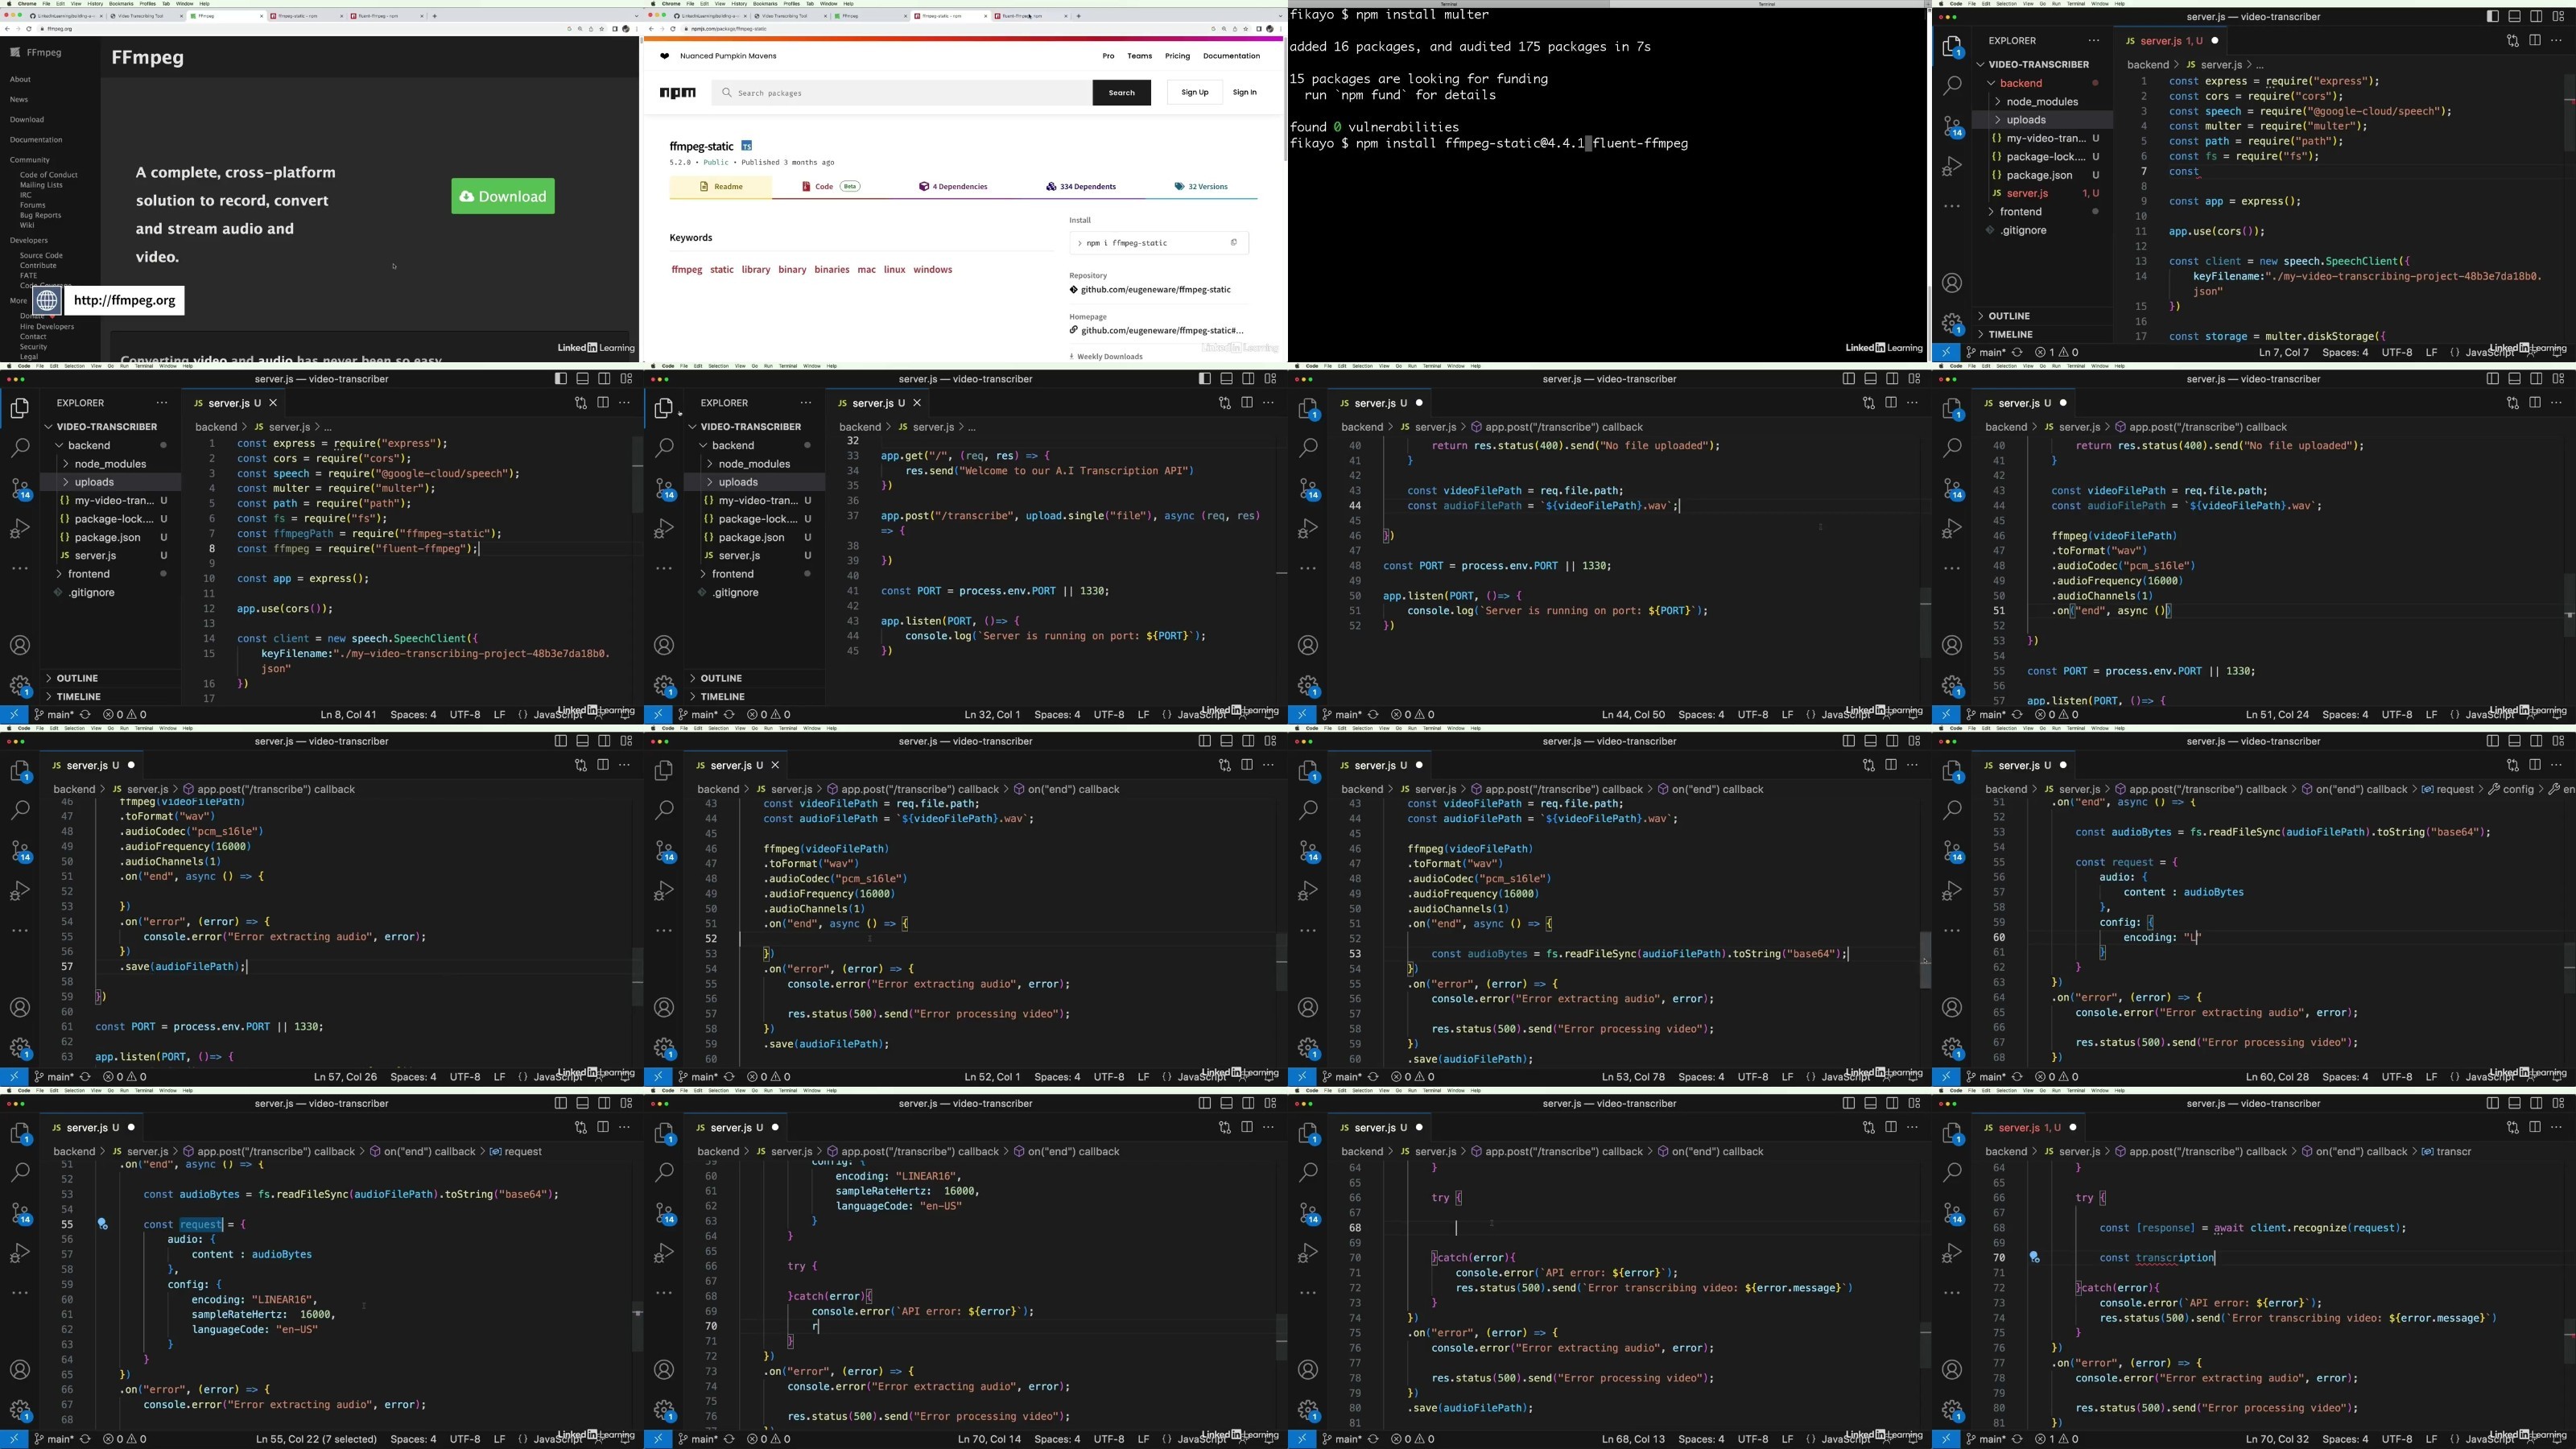
Task: Close the server.js tab in the Ln 8, Col 41 frame
Action: coord(273,403)
